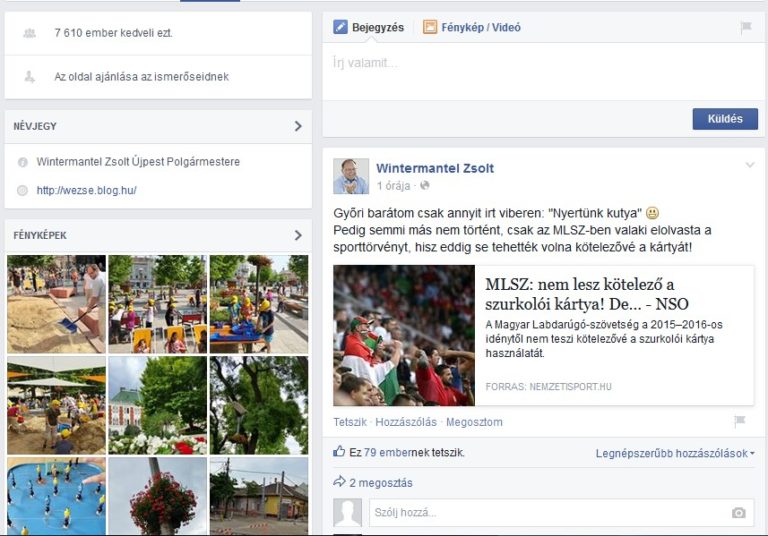
Task: Click the blank commenter avatar beside comment box
Action: (x=348, y=512)
